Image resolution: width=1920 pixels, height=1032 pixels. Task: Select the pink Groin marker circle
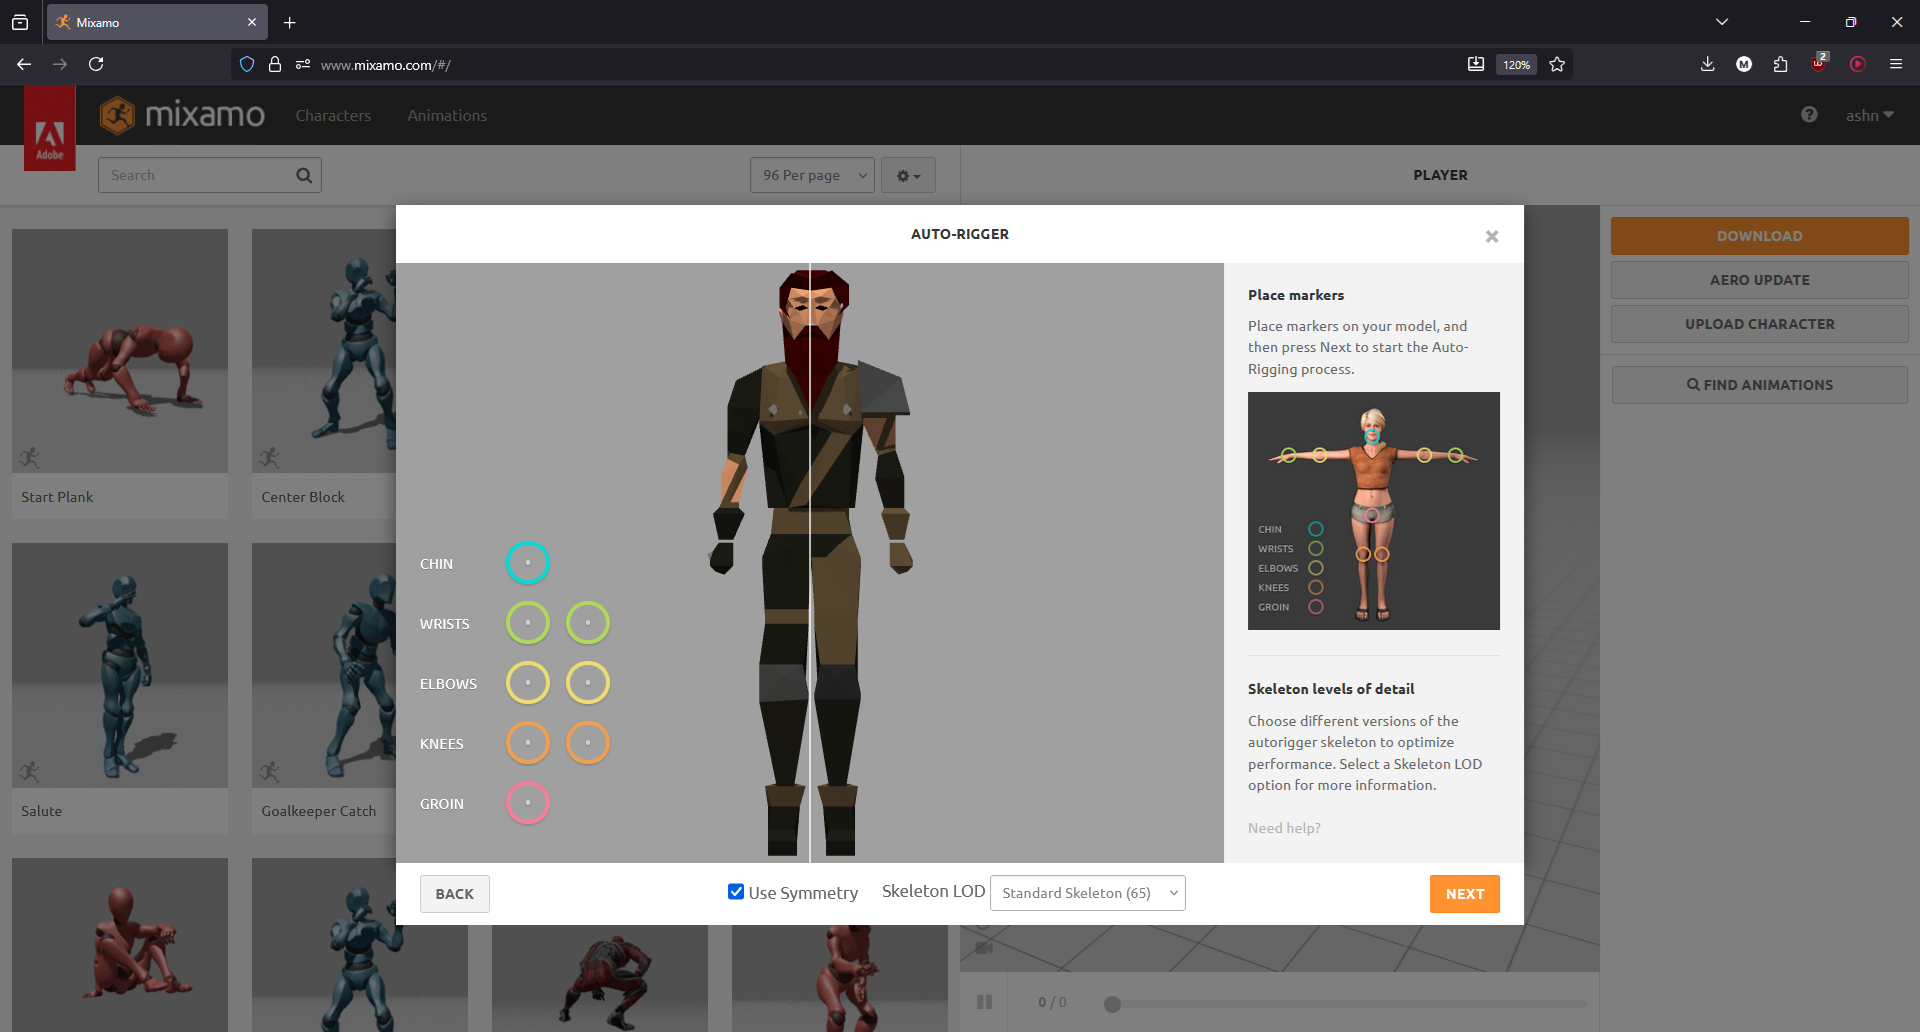click(x=527, y=803)
